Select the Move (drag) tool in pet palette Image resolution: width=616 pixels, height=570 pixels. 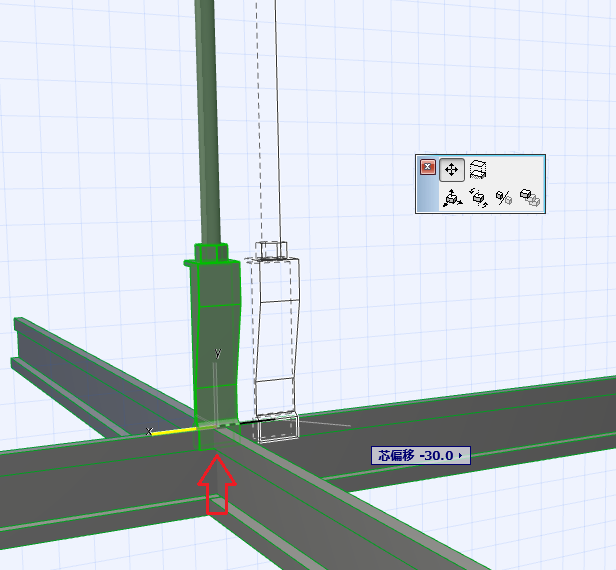452,170
